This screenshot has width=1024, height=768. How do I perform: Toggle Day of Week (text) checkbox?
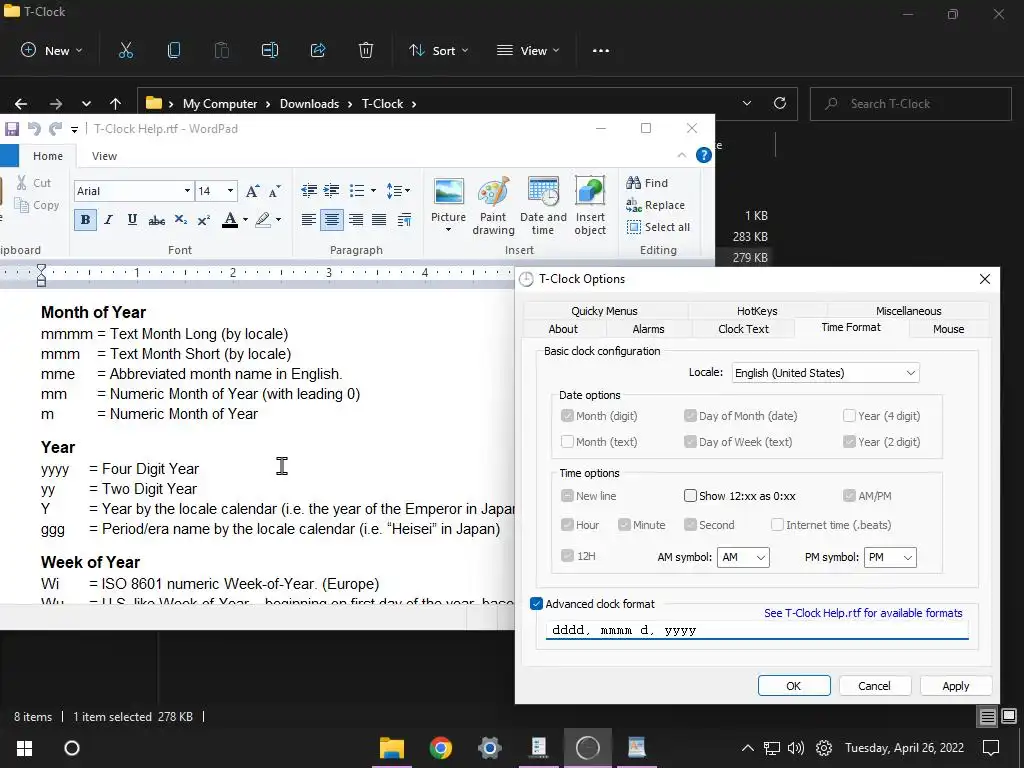coord(690,442)
